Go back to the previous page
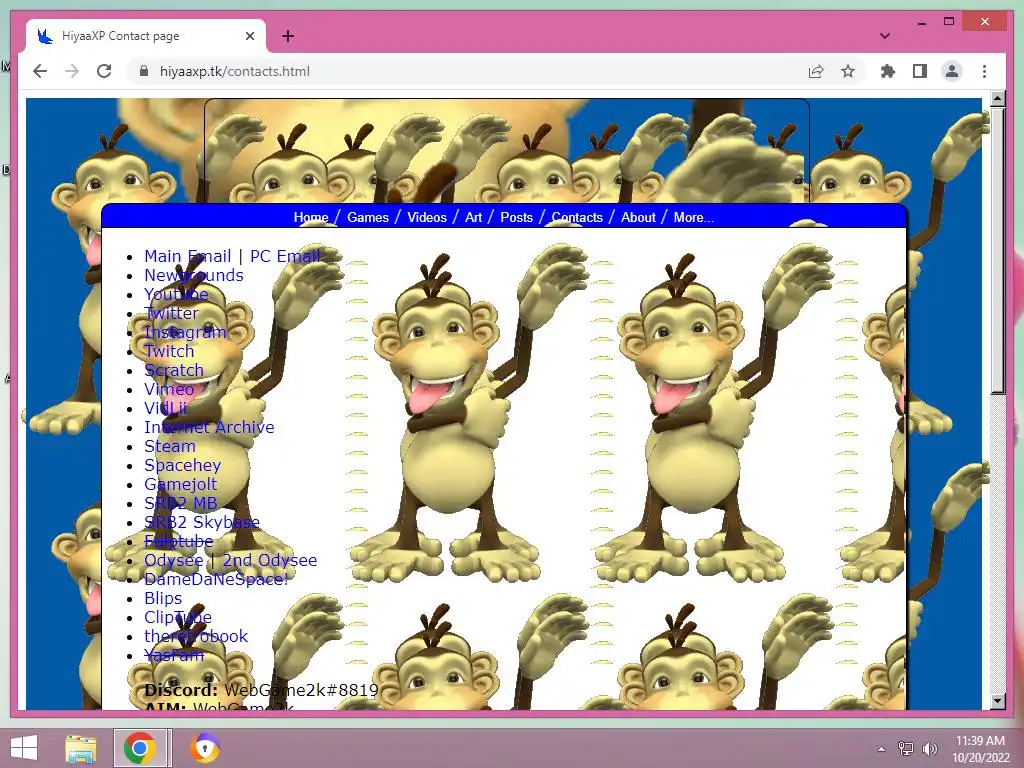Image resolution: width=1024 pixels, height=768 pixels. pyautogui.click(x=40, y=71)
